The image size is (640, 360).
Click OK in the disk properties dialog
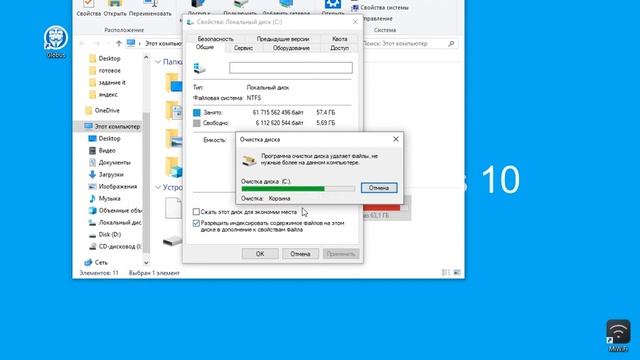[260, 253]
